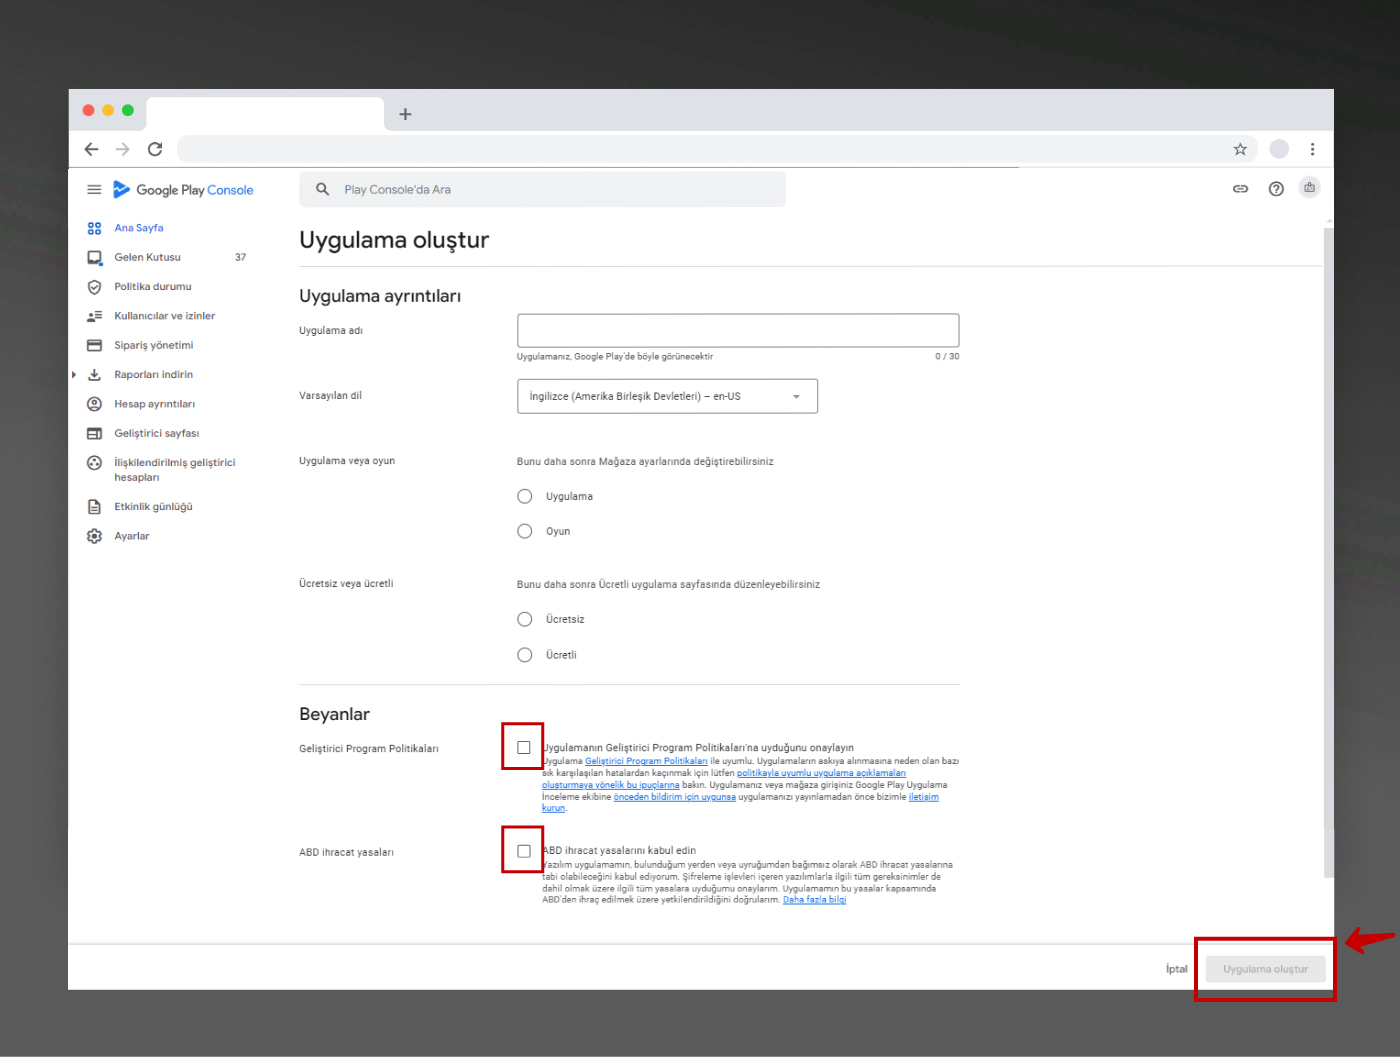Click the Uygulama adı text field

(738, 330)
